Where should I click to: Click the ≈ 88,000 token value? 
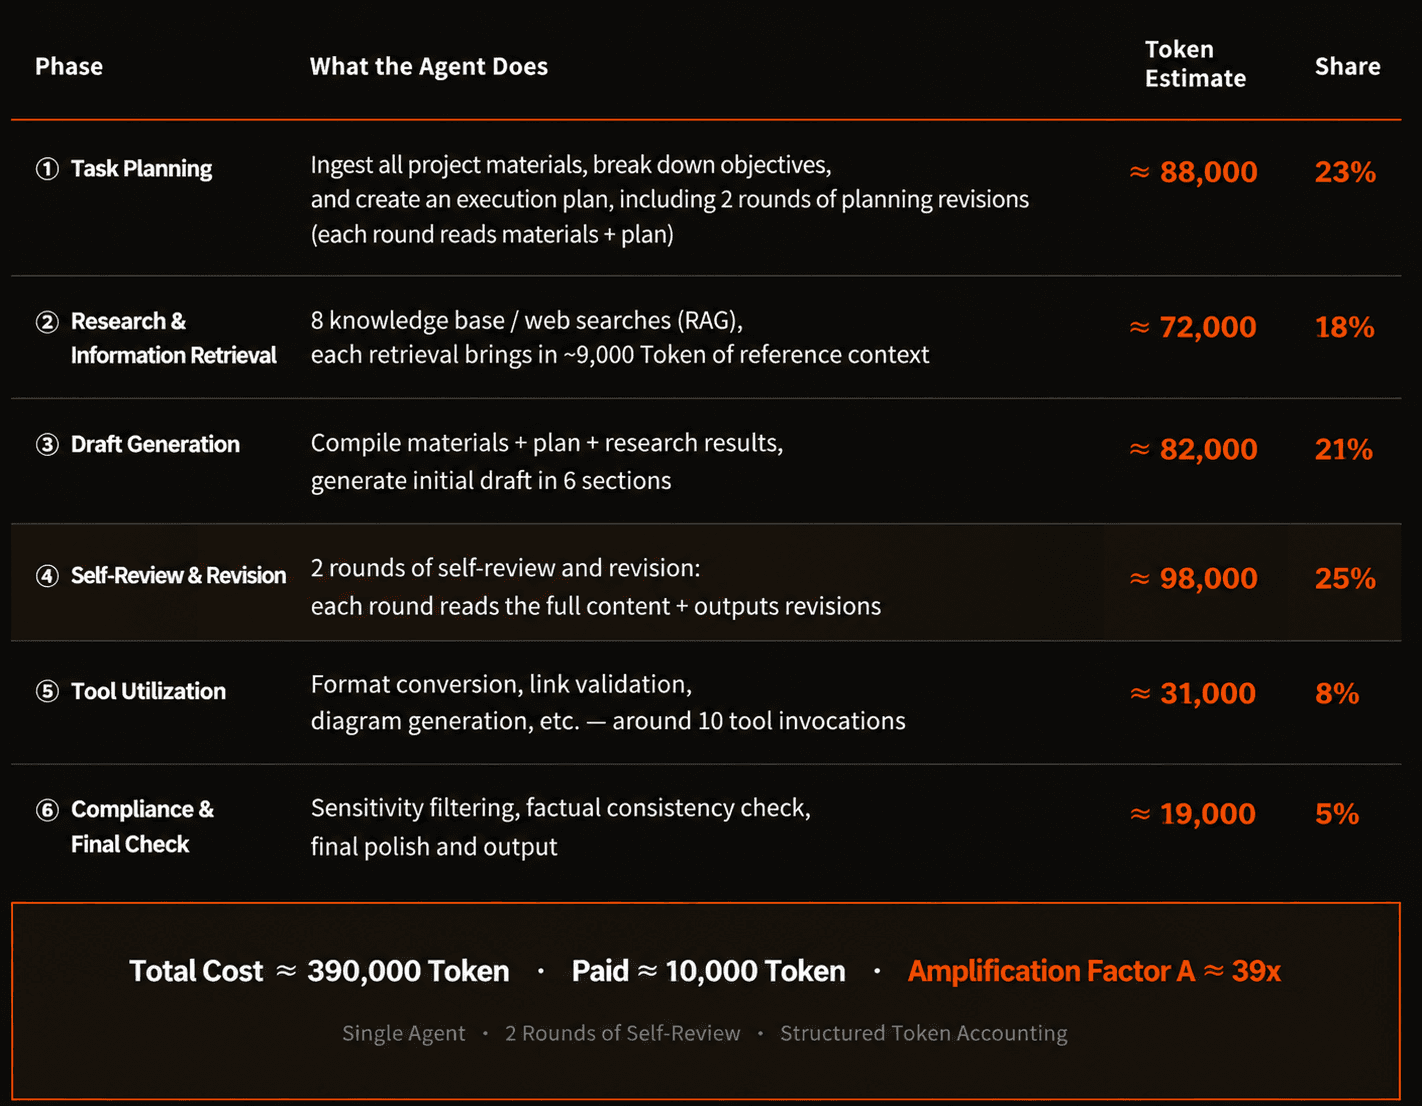[x=1193, y=172]
